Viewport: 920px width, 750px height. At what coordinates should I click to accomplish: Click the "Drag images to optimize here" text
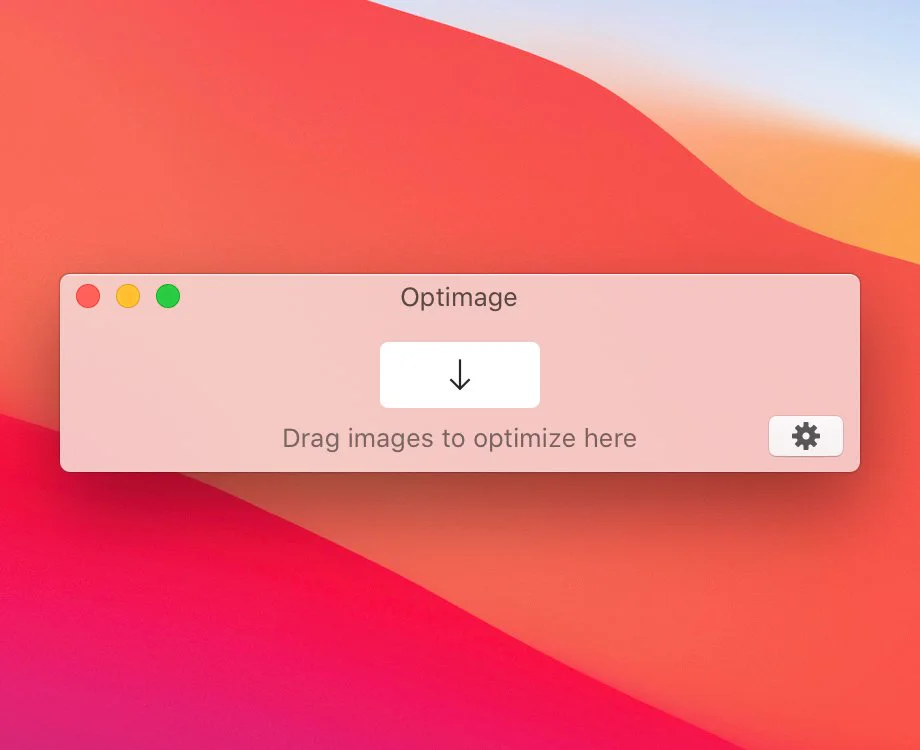tap(459, 438)
